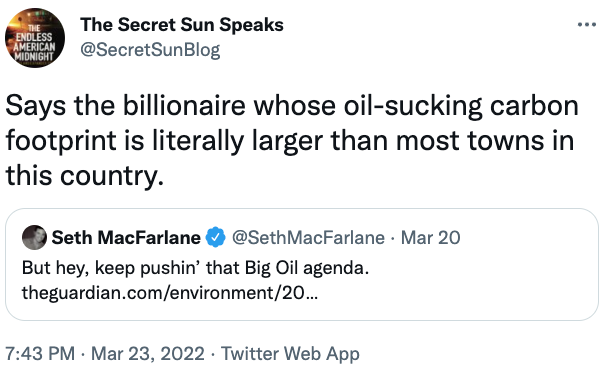Open Seth MacFarlane display name in quoted tweet
The height and width of the screenshot is (373, 603).
[x=126, y=238]
